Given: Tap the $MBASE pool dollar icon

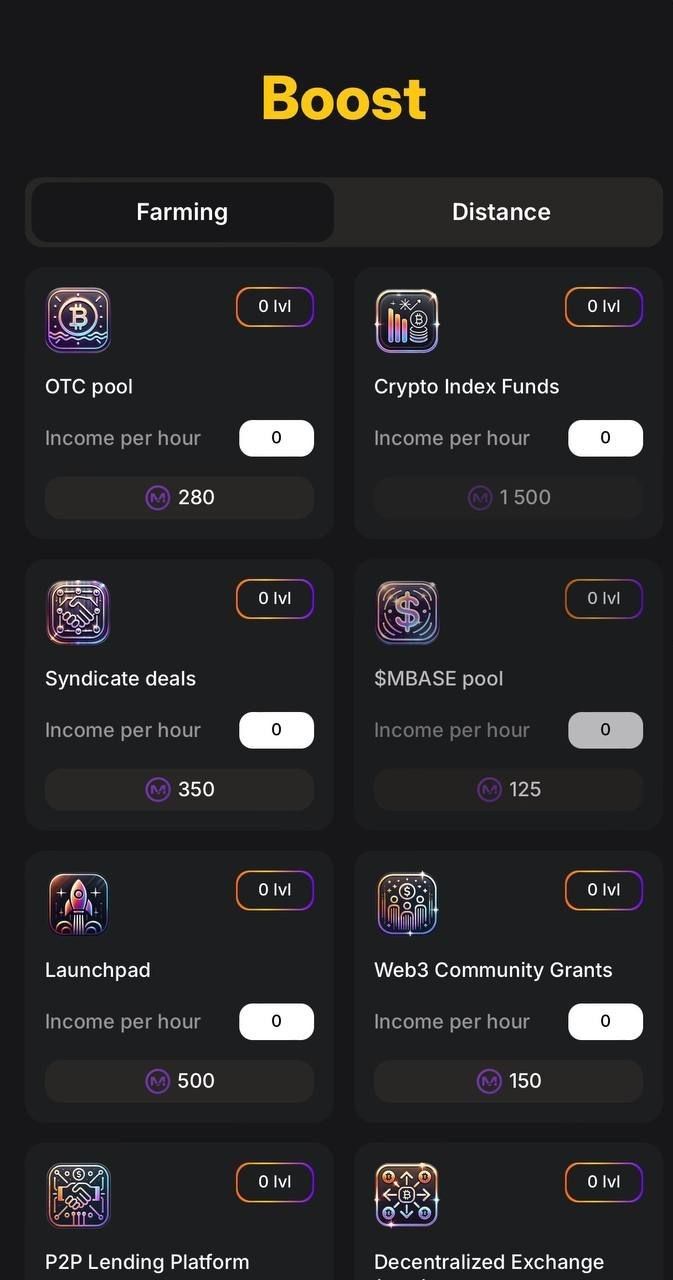Looking at the screenshot, I should (x=407, y=612).
